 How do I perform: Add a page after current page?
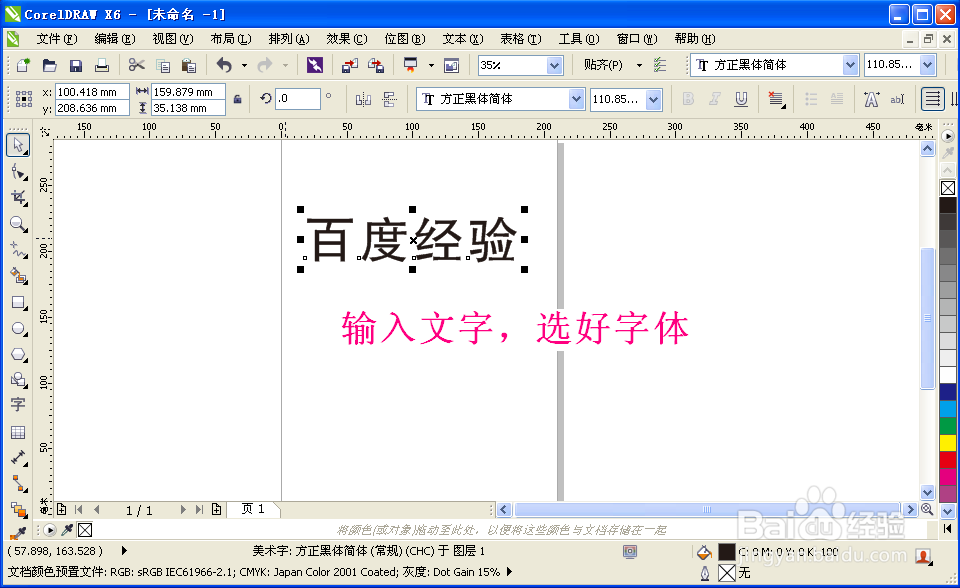point(217,510)
